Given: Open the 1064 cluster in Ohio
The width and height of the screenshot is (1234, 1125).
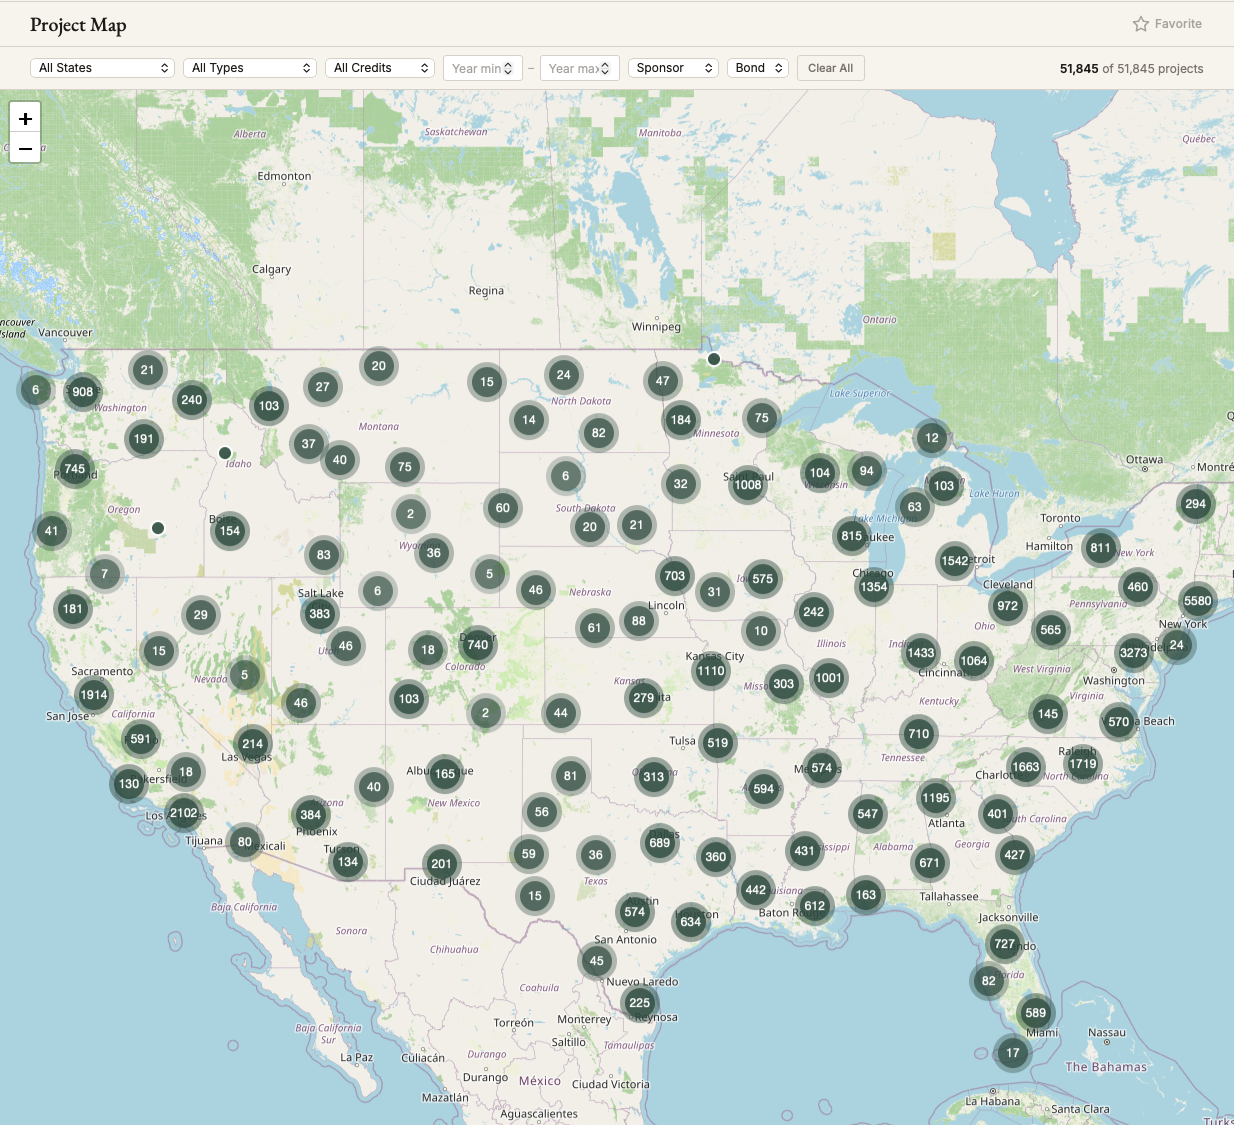Looking at the screenshot, I should tap(974, 661).
